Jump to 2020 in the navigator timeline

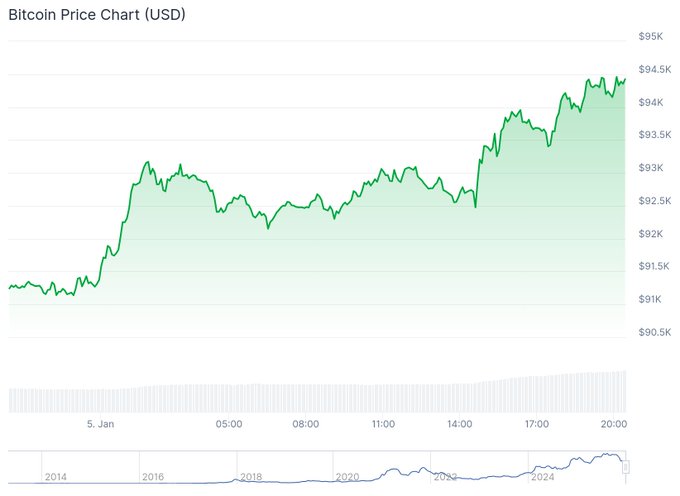(x=347, y=478)
